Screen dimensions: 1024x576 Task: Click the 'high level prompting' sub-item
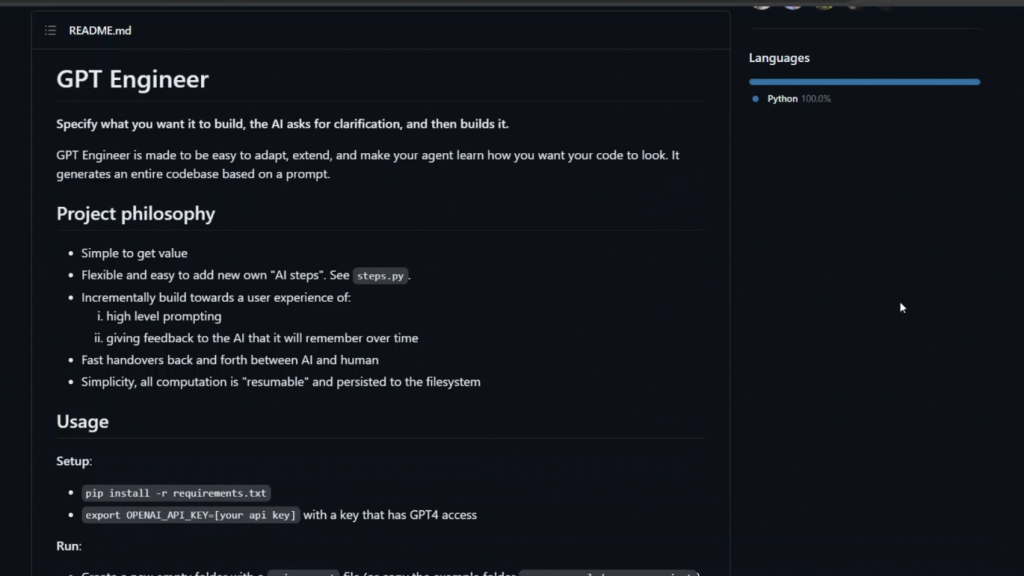tap(164, 317)
